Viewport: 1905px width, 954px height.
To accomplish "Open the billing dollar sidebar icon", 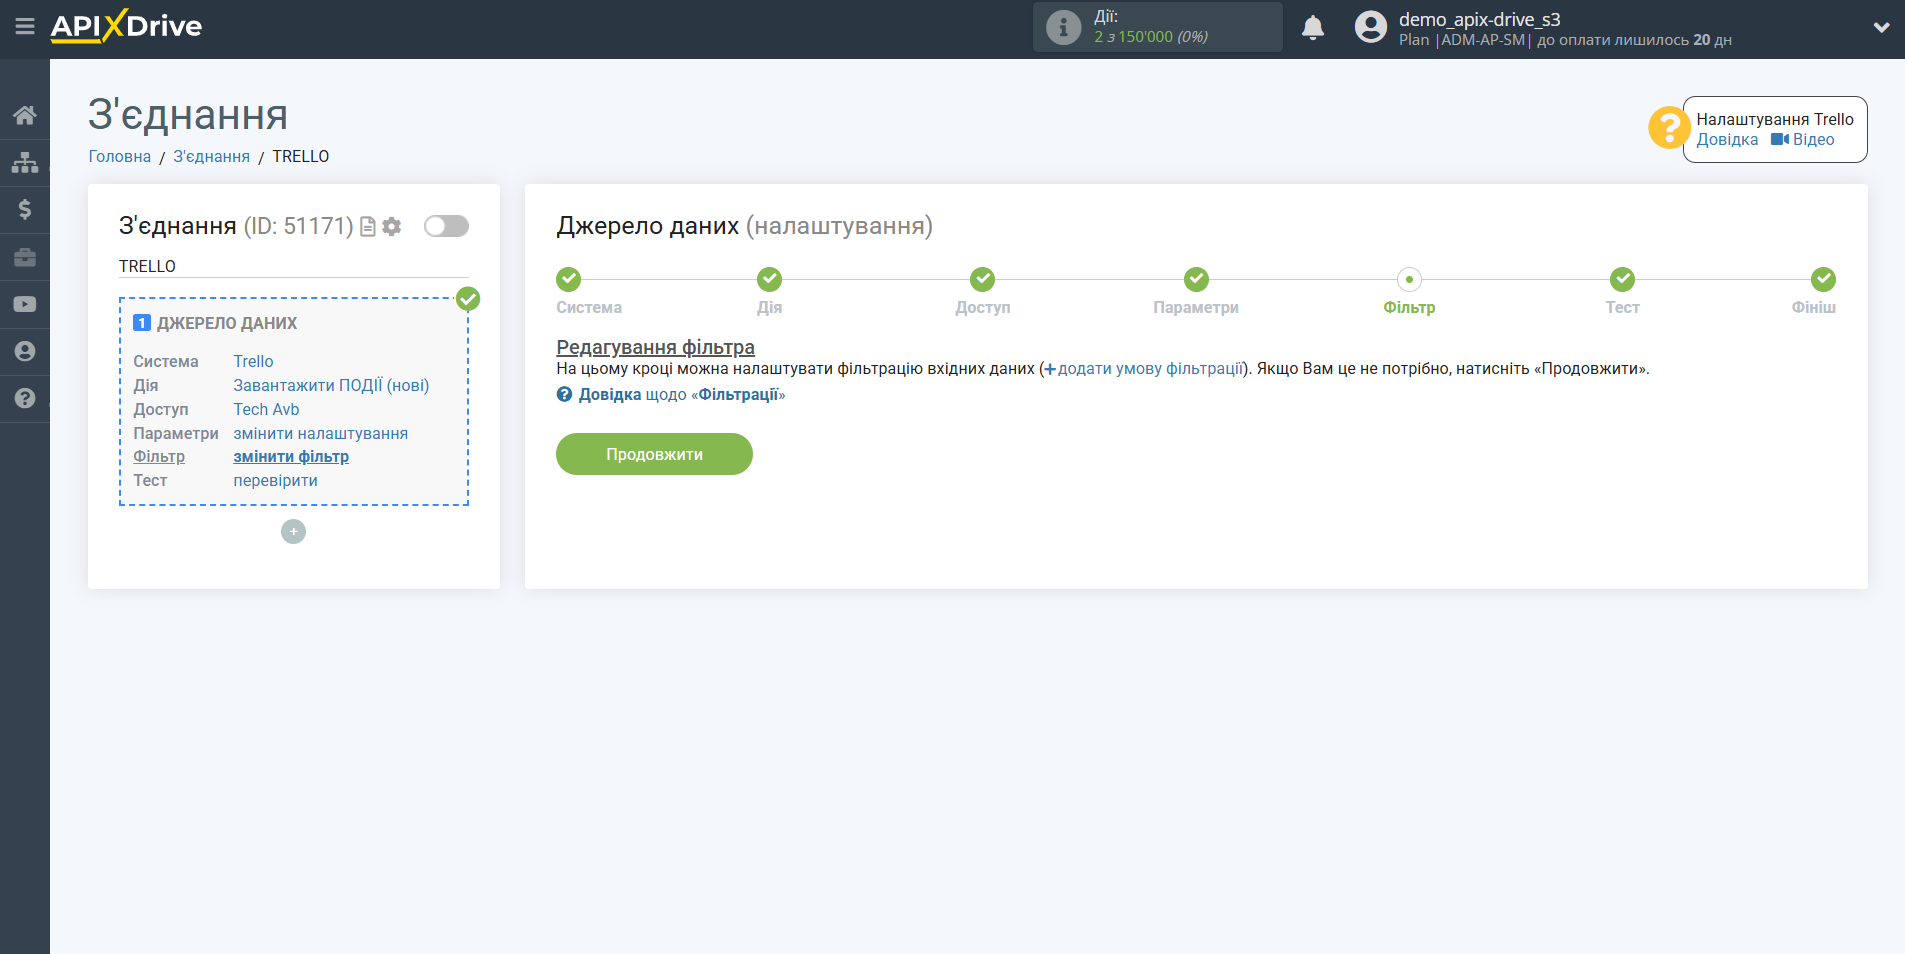I will (x=25, y=209).
